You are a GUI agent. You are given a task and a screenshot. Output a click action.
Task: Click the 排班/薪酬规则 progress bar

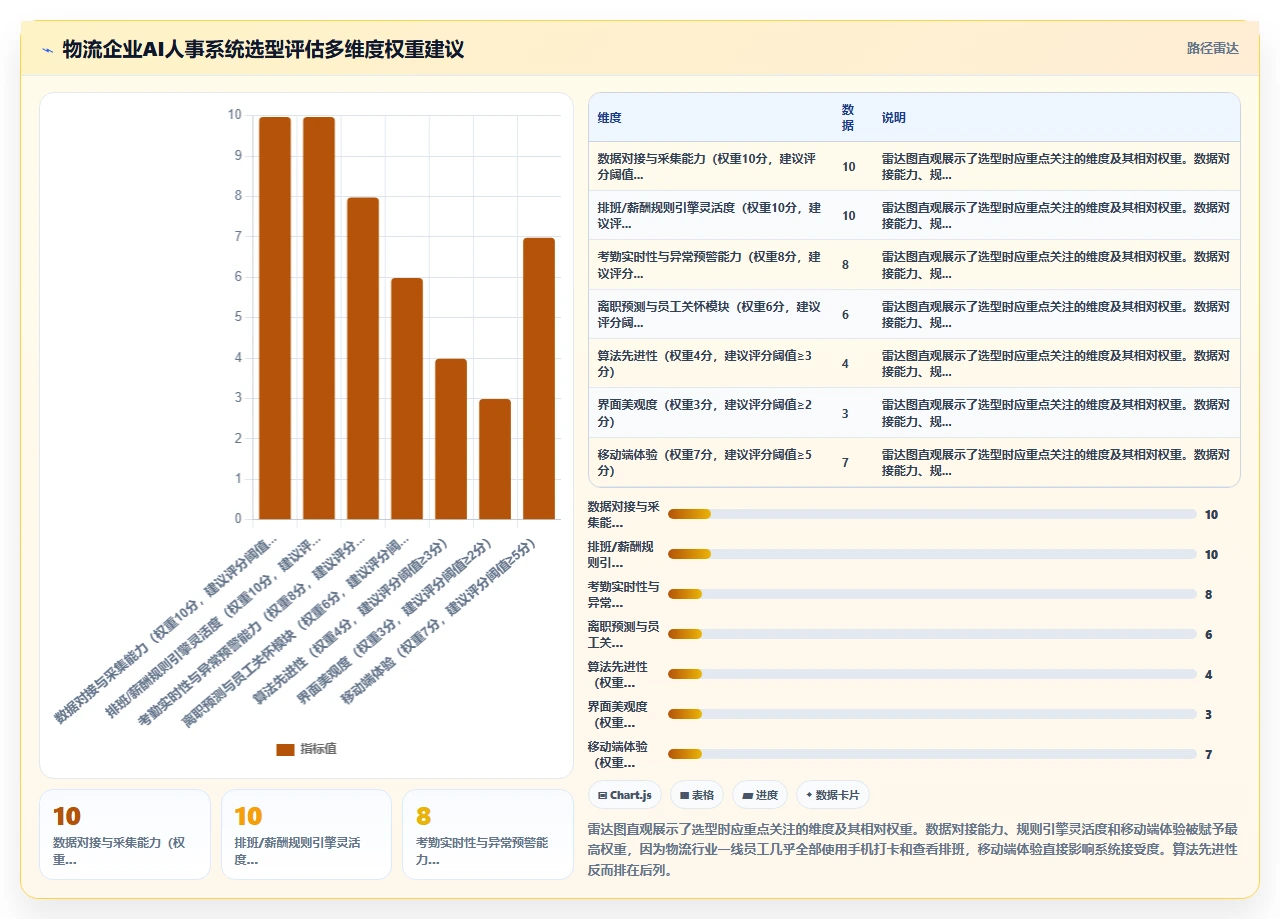click(x=932, y=554)
